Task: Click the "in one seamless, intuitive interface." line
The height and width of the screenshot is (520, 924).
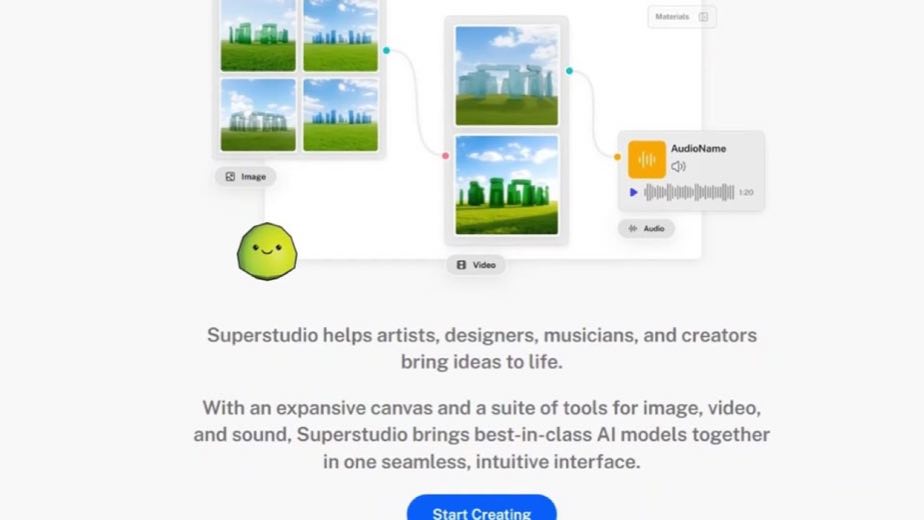Action: point(481,462)
